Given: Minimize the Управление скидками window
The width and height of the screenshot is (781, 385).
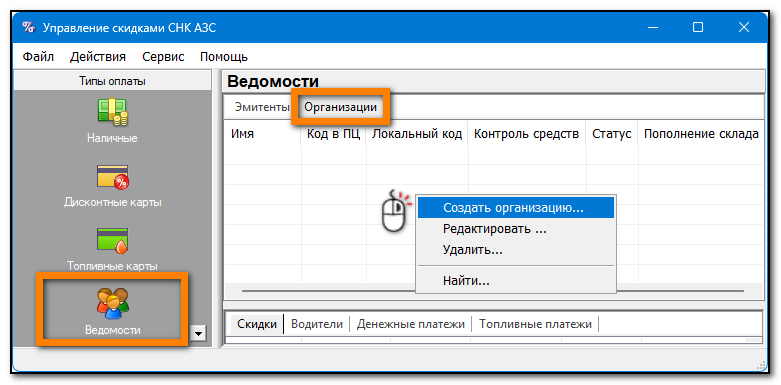Looking at the screenshot, I should [x=652, y=27].
